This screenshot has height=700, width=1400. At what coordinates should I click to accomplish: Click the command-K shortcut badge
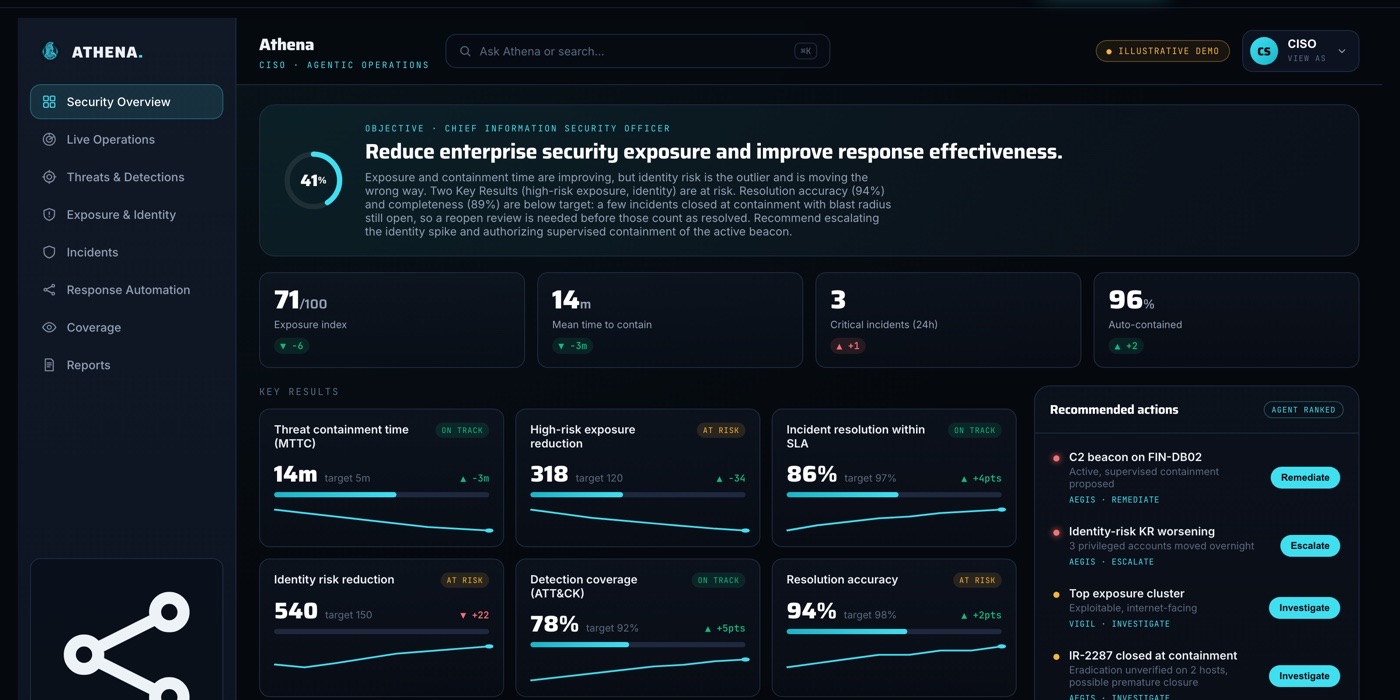click(x=805, y=51)
